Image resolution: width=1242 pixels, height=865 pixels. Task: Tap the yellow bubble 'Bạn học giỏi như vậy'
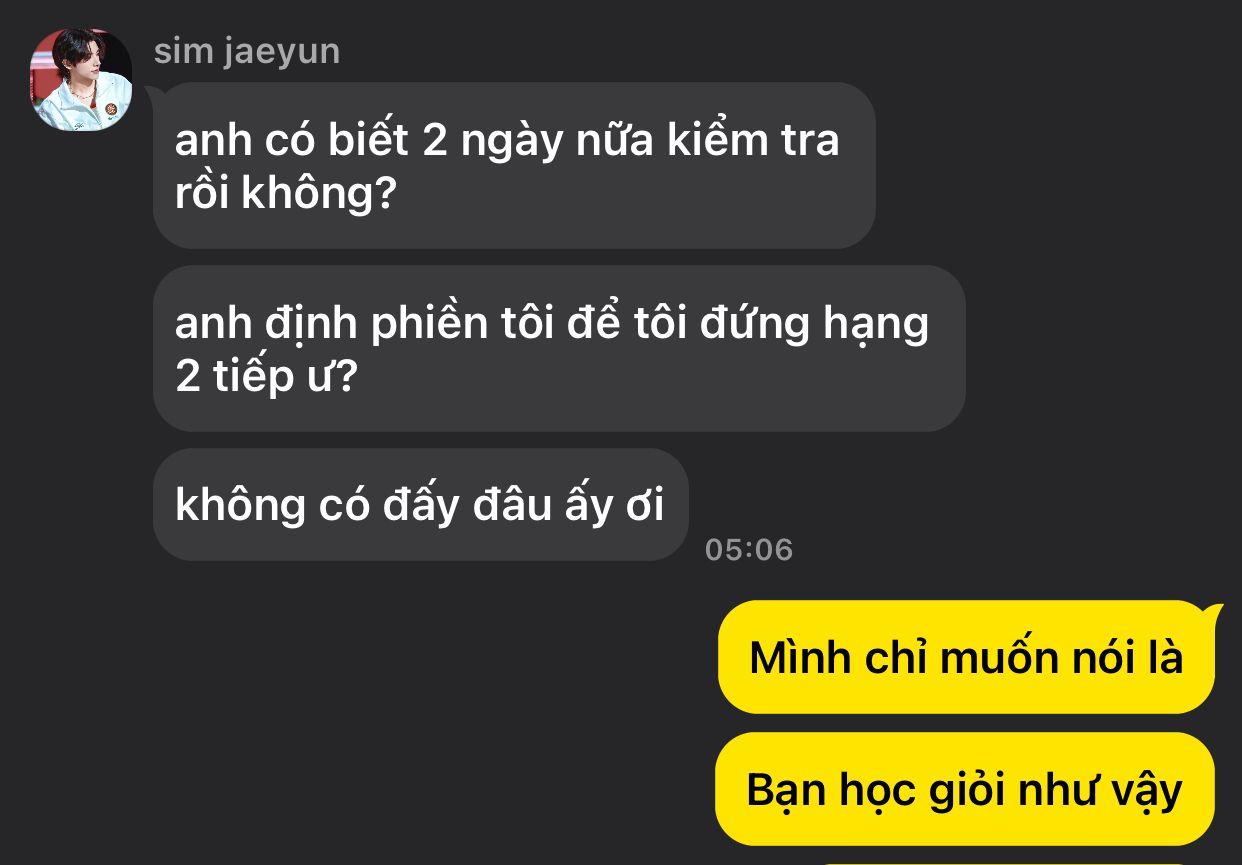964,789
